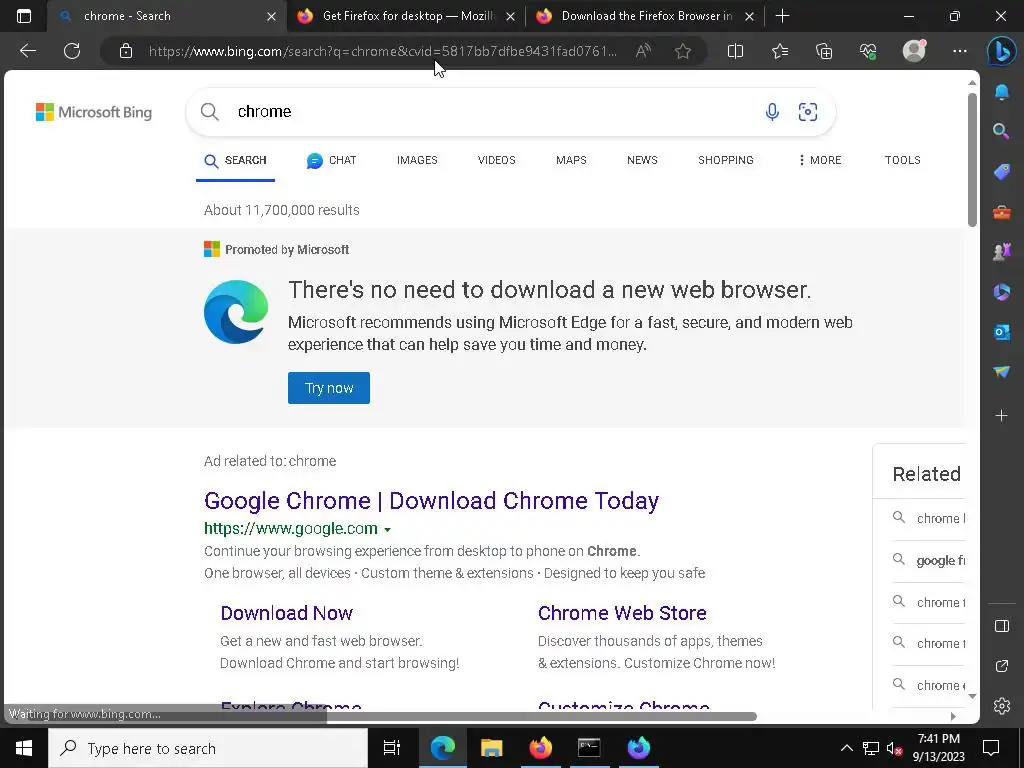
Task: Open Bing Chat sidebar button
Action: 1001,51
